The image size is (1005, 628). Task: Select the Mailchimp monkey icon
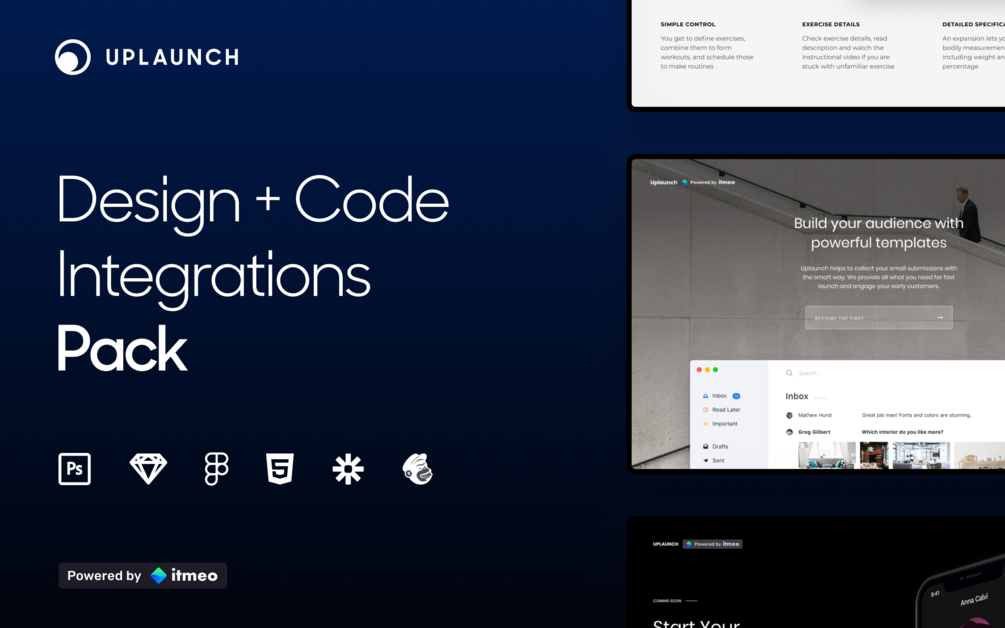[x=418, y=468]
